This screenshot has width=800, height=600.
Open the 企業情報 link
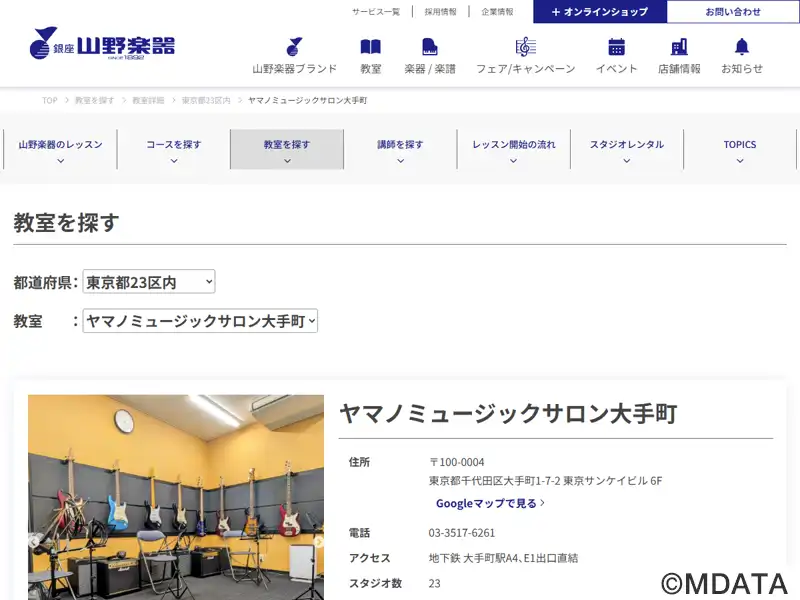click(x=497, y=12)
